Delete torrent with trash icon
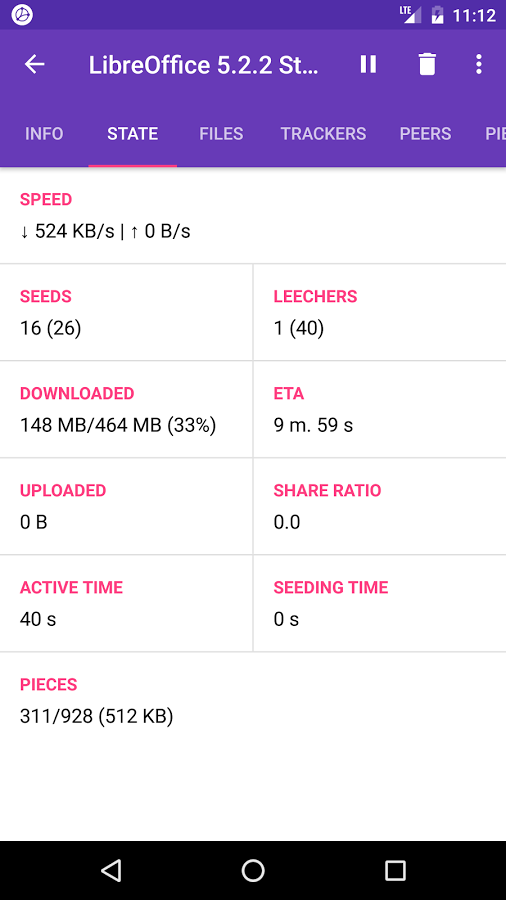The width and height of the screenshot is (506, 900). (x=427, y=64)
